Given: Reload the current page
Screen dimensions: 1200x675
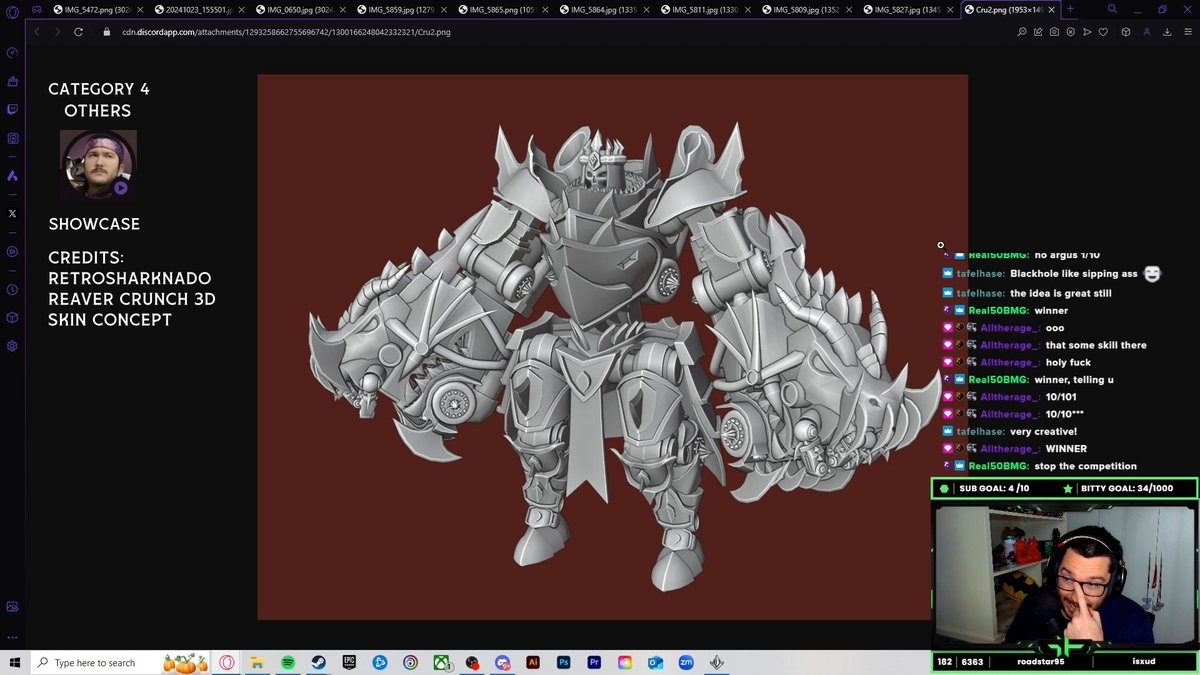Looking at the screenshot, I should (80, 31).
